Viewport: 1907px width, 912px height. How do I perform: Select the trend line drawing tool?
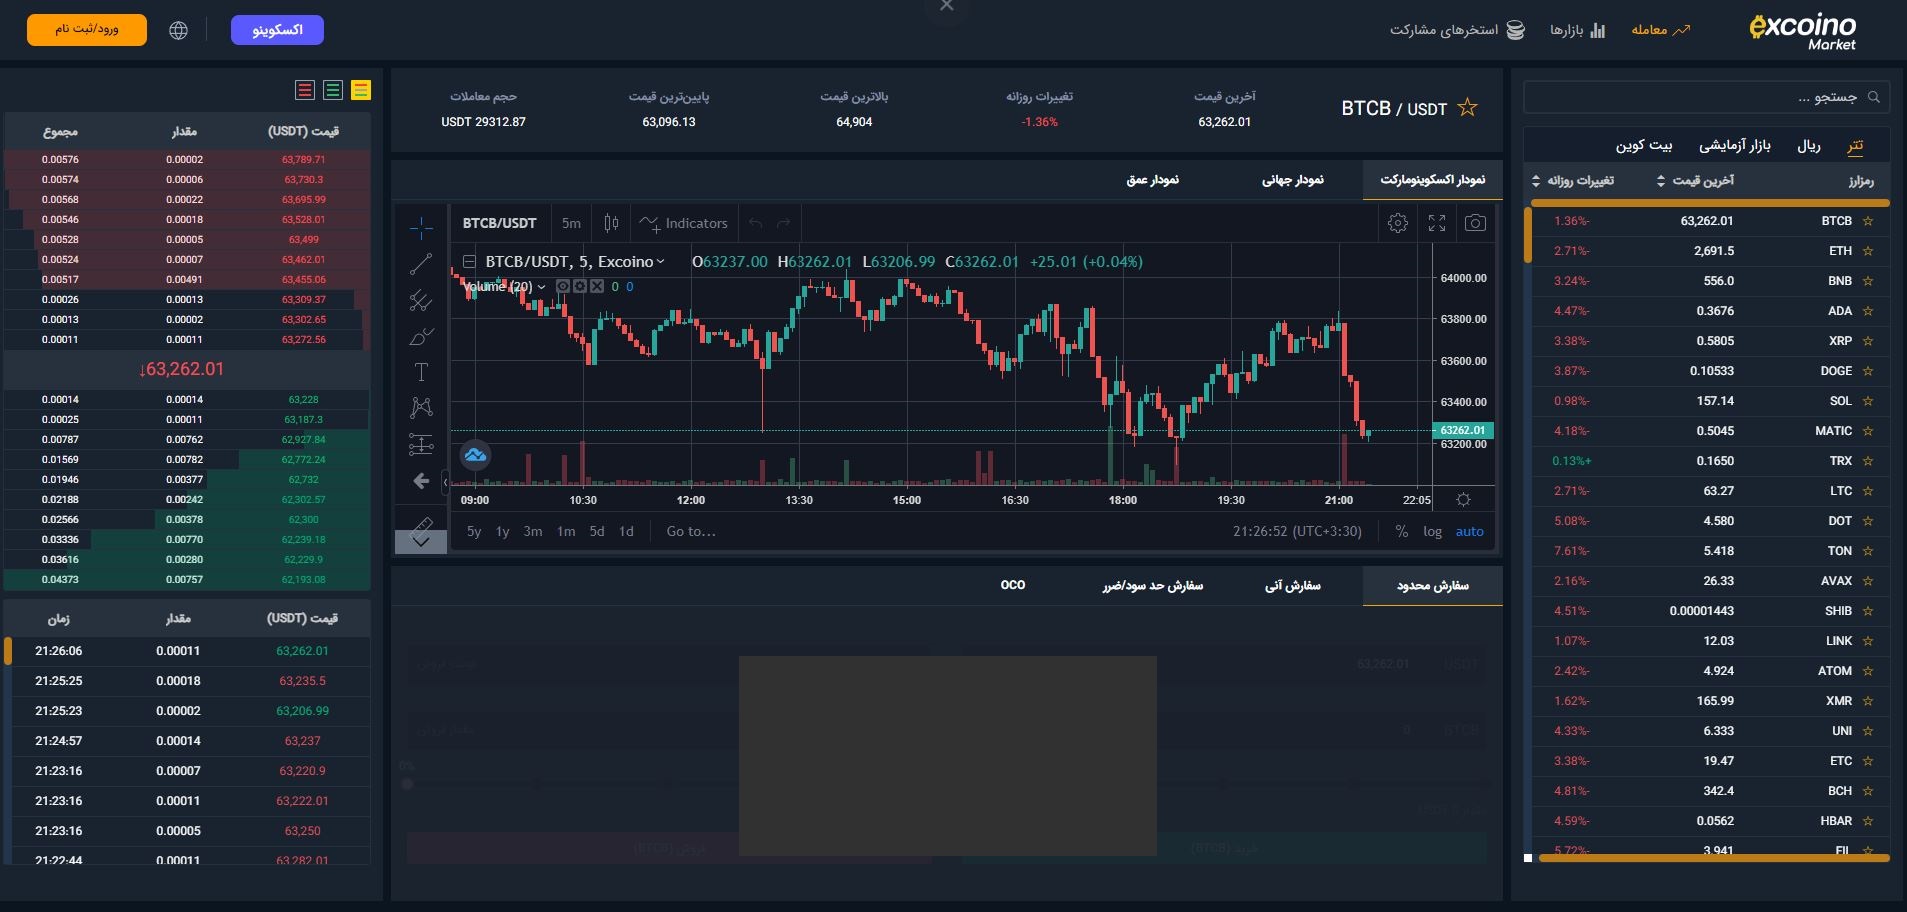pyautogui.click(x=421, y=264)
